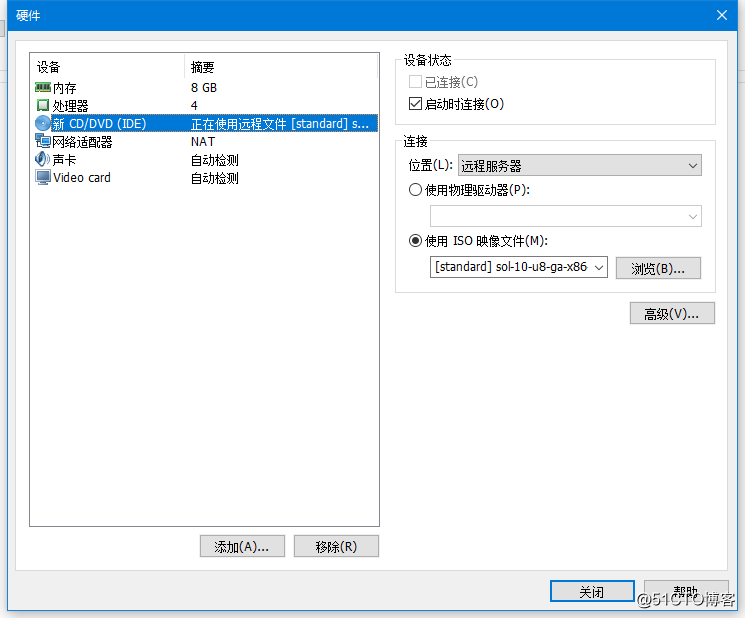Click the NAT summary value
The height and width of the screenshot is (618, 745).
click(x=203, y=142)
